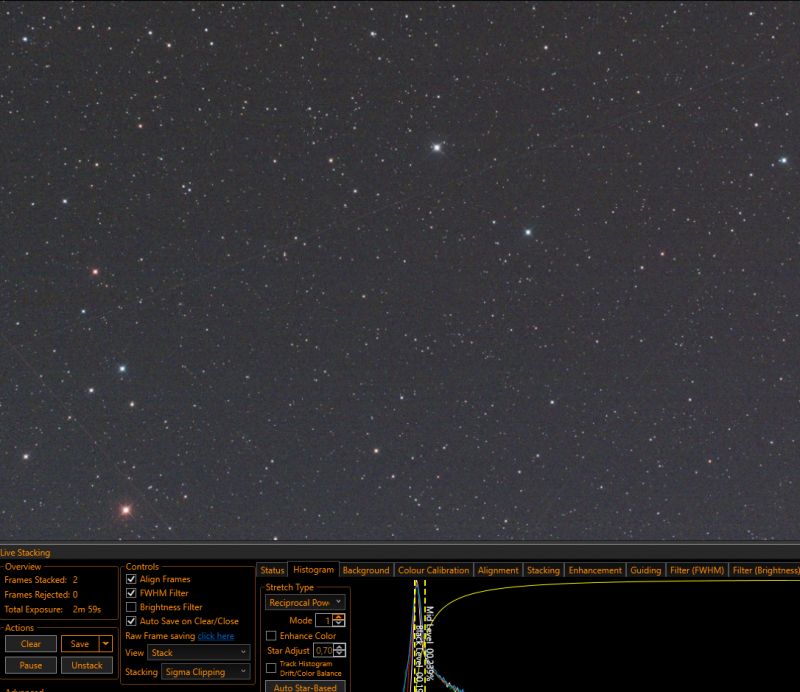Viewport: 800px width, 692px height.
Task: Click the Mode value field
Action: point(324,621)
